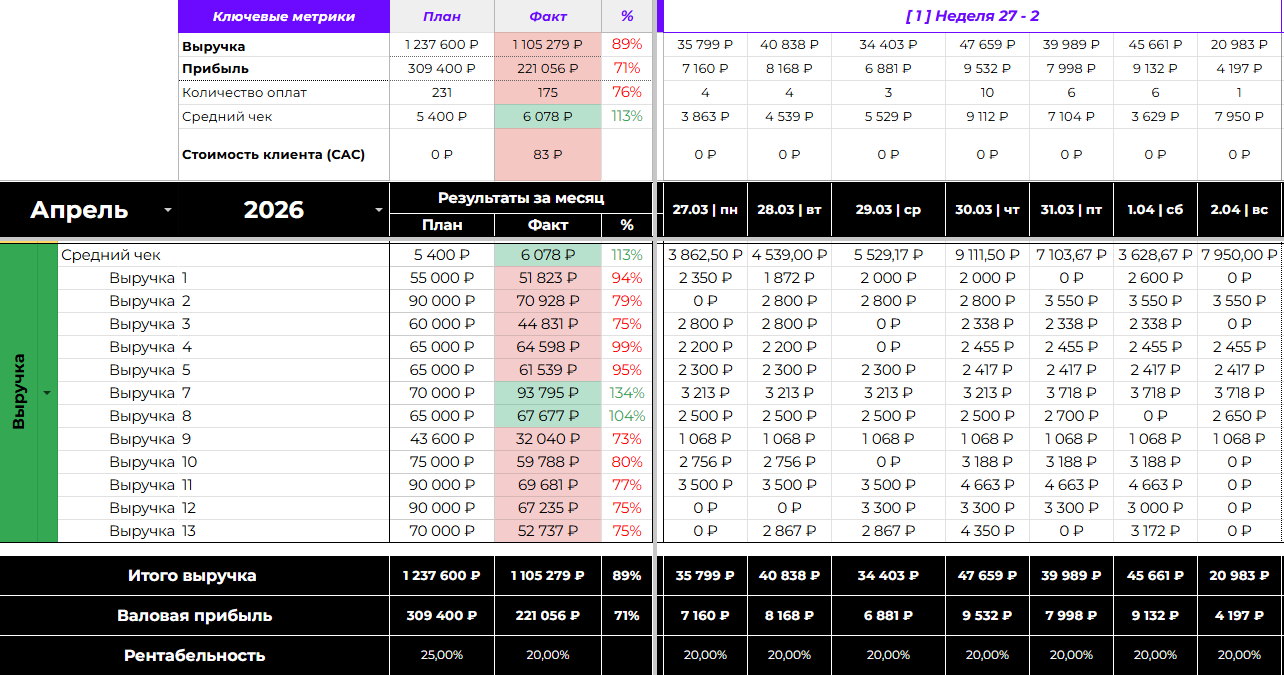Select the '2.04 | вс' date column header
The width and height of the screenshot is (1284, 675).
coord(1240,210)
